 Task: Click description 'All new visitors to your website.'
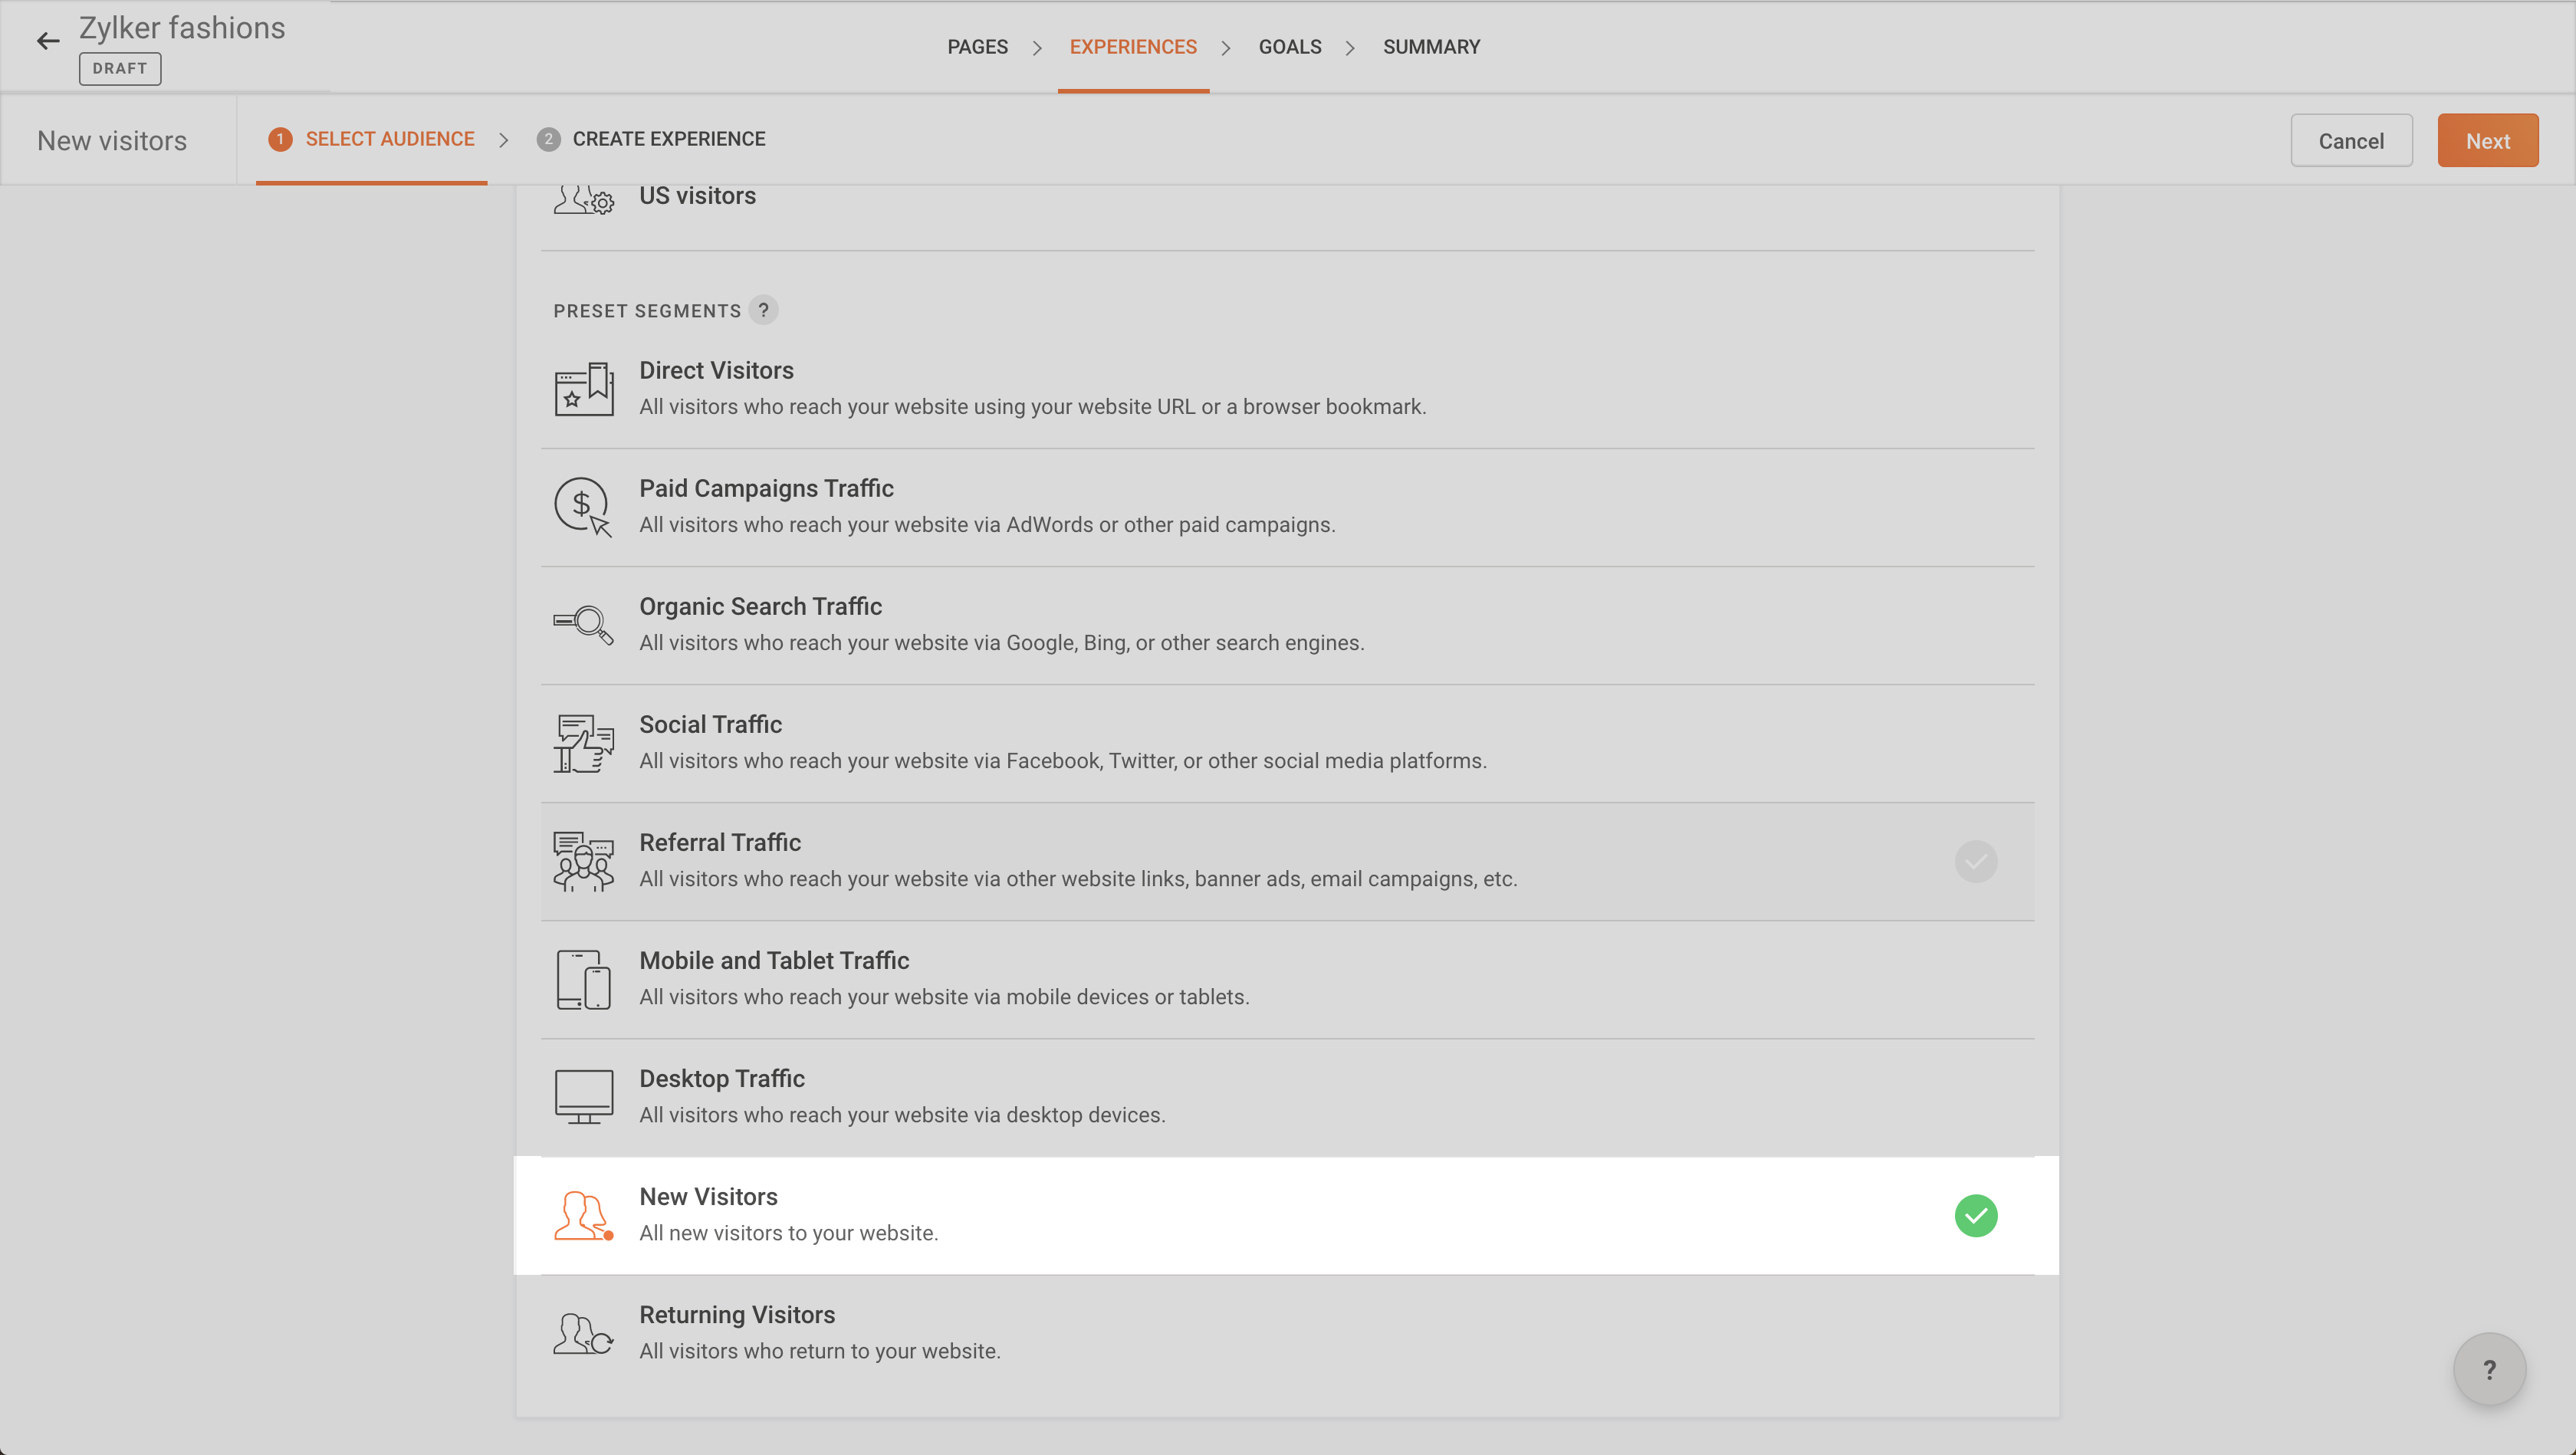pos(789,1233)
